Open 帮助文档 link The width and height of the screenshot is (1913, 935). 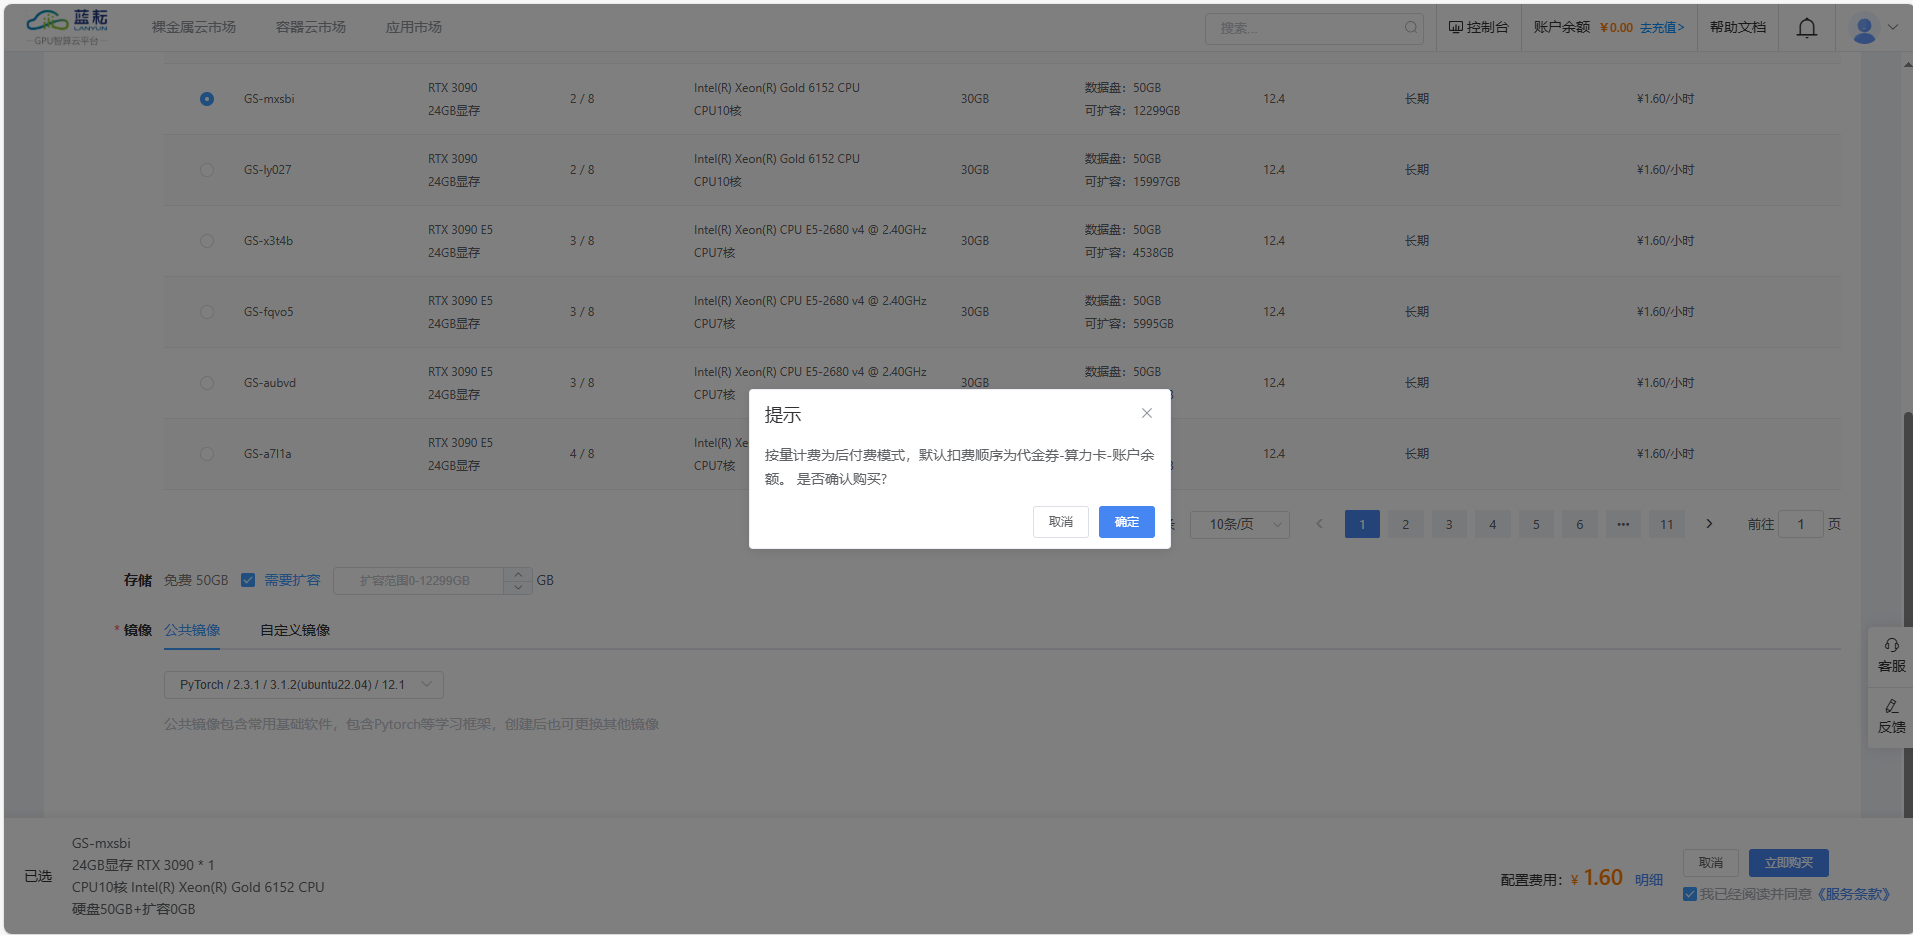point(1738,28)
